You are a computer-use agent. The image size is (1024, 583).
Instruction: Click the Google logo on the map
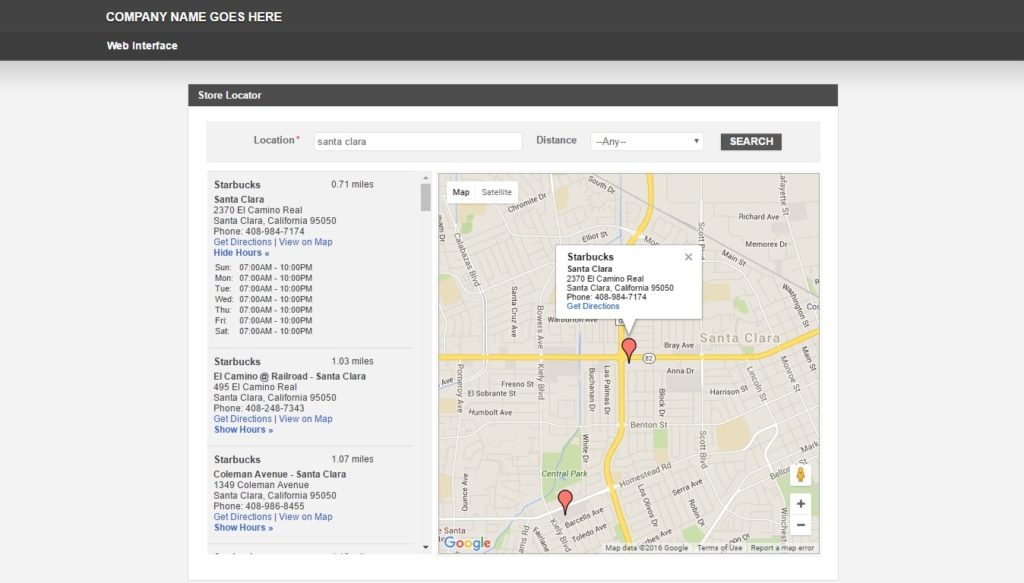tap(467, 543)
